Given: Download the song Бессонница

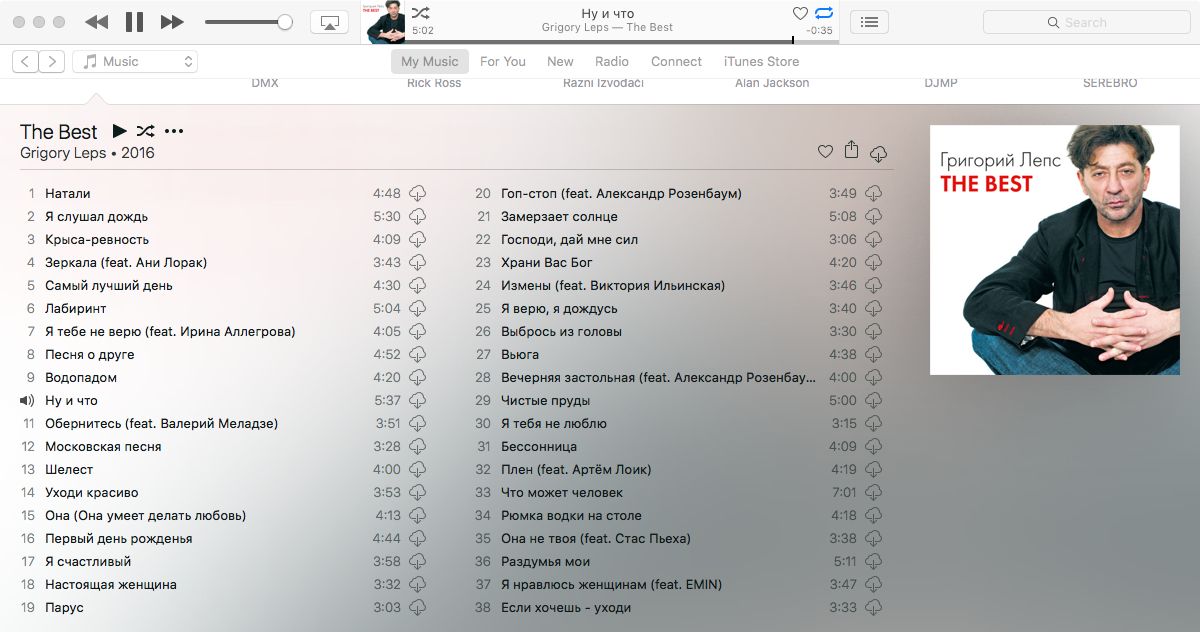Looking at the screenshot, I should click(x=874, y=447).
